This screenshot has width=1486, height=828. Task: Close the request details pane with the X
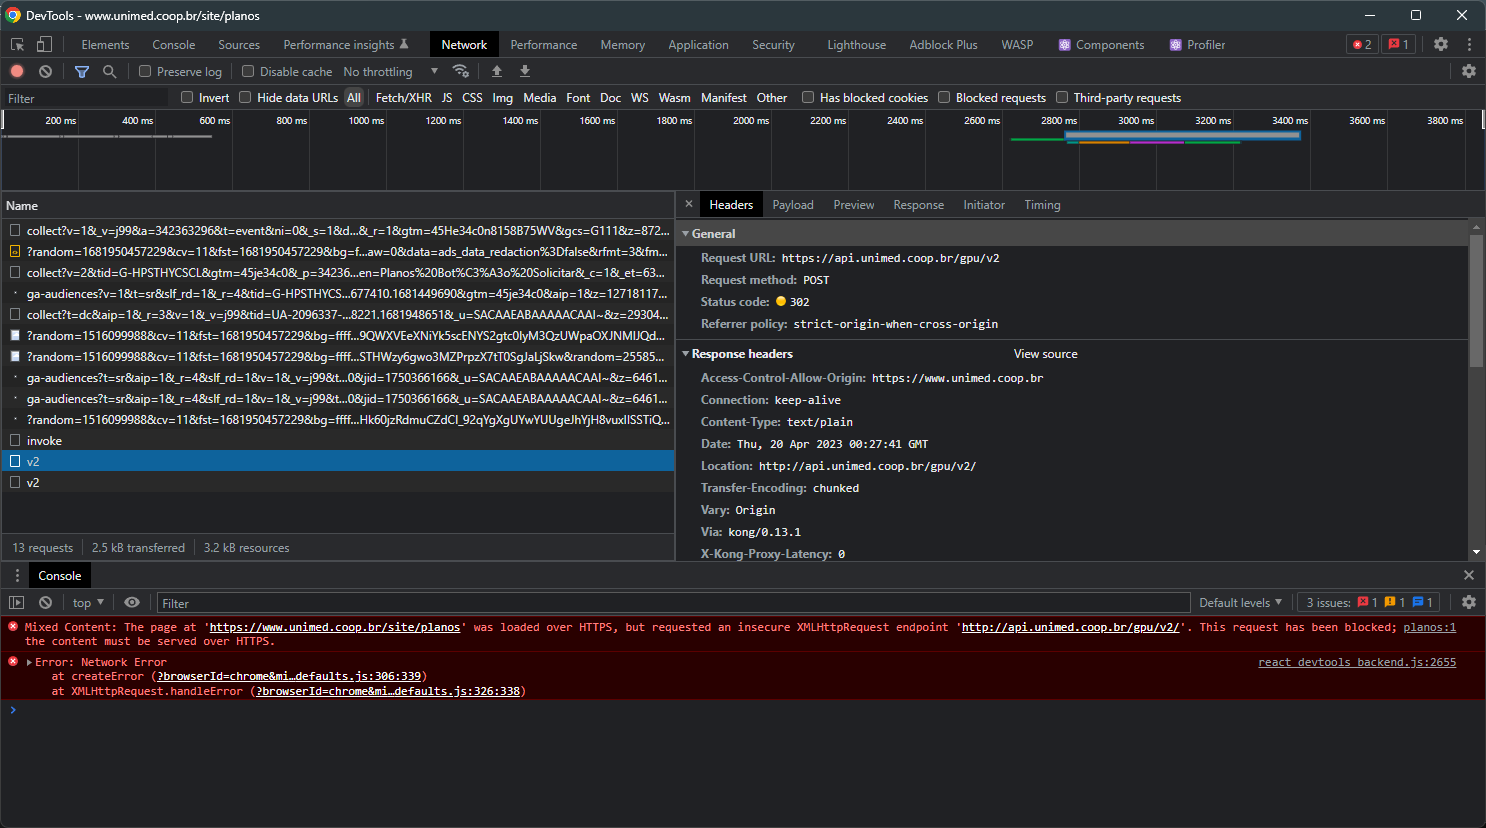[688, 204]
